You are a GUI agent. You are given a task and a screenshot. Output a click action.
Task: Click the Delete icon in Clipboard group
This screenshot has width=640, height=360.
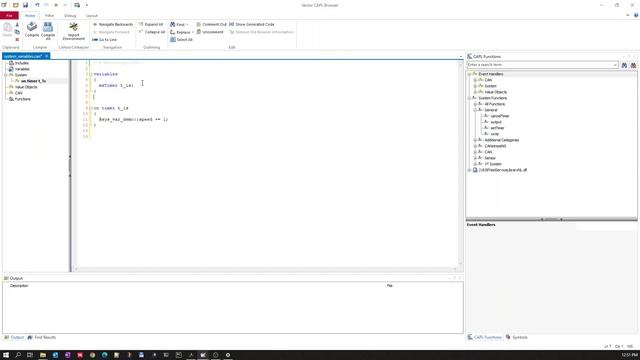pyautogui.click(x=17, y=40)
